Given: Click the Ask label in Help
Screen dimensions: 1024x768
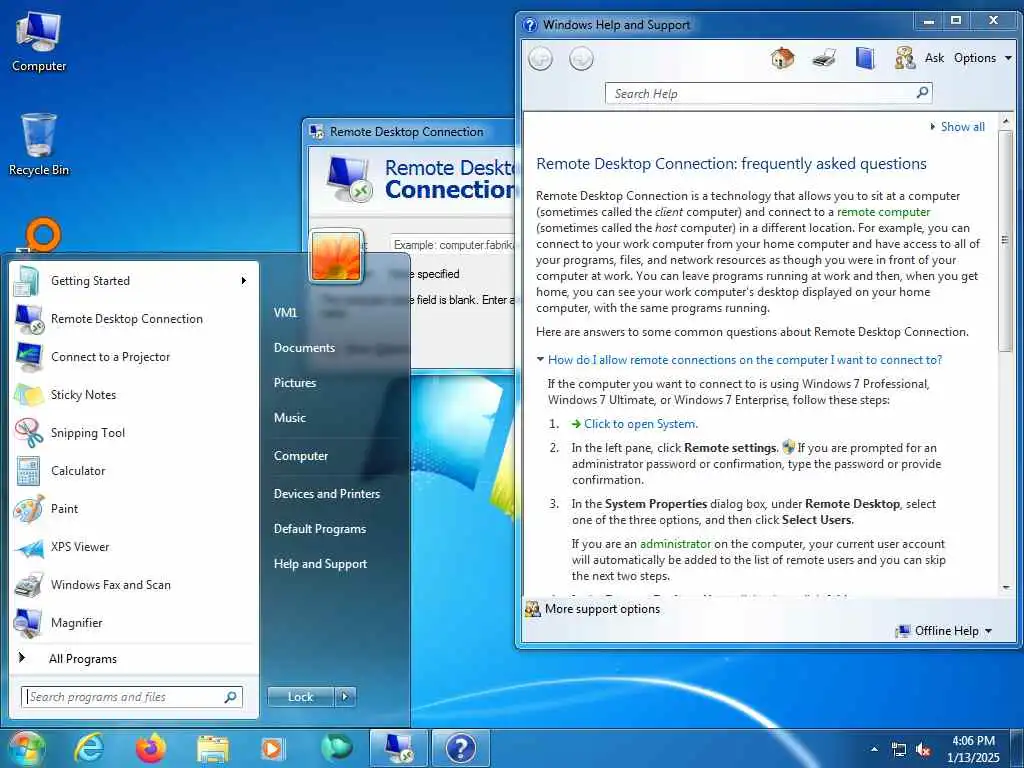Looking at the screenshot, I should (934, 58).
